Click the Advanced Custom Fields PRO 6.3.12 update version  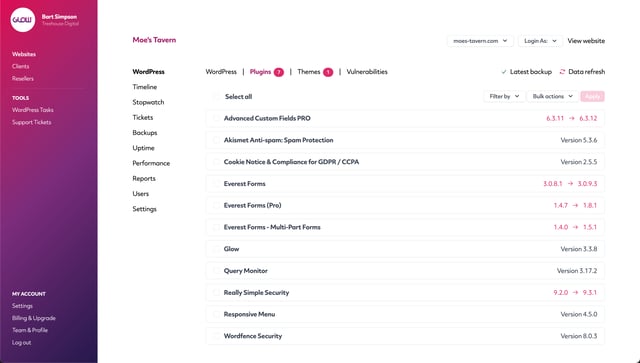(x=588, y=118)
